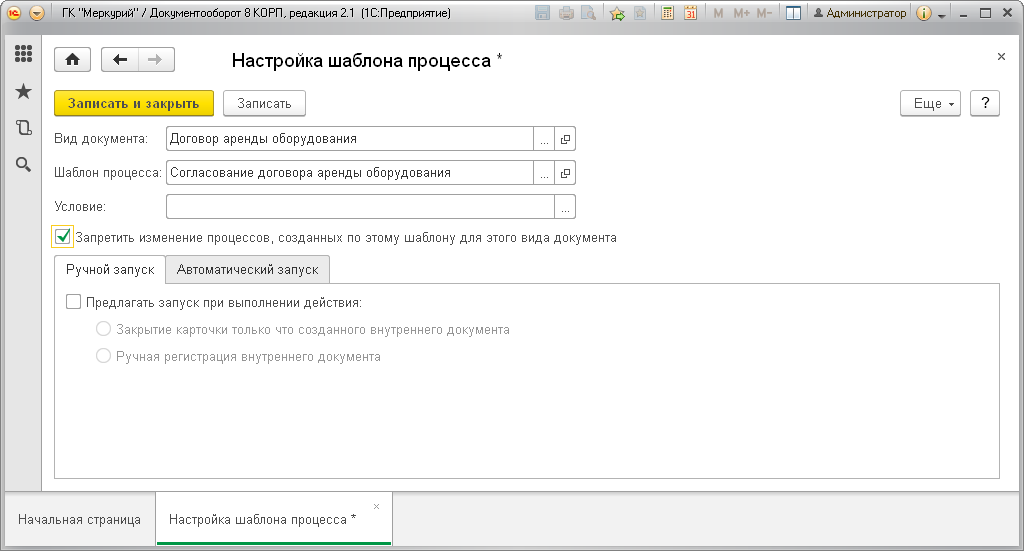Navigate back with left arrow
The image size is (1024, 551).
120,60
